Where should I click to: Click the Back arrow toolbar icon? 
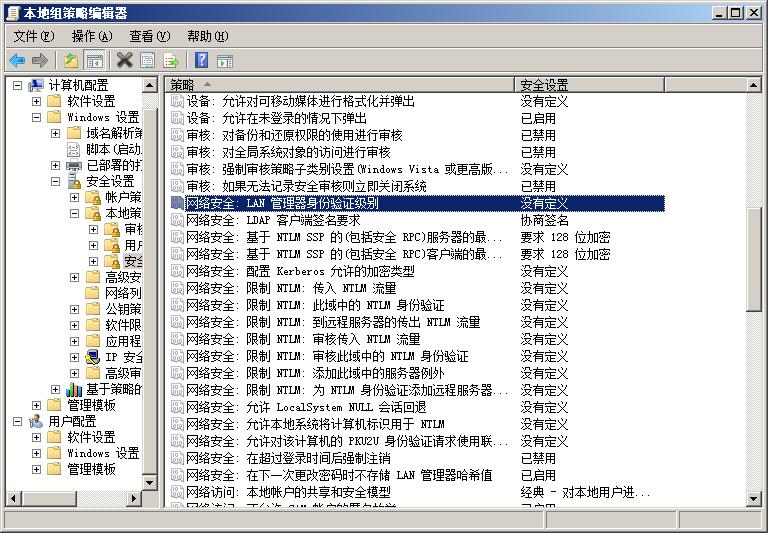(17, 60)
